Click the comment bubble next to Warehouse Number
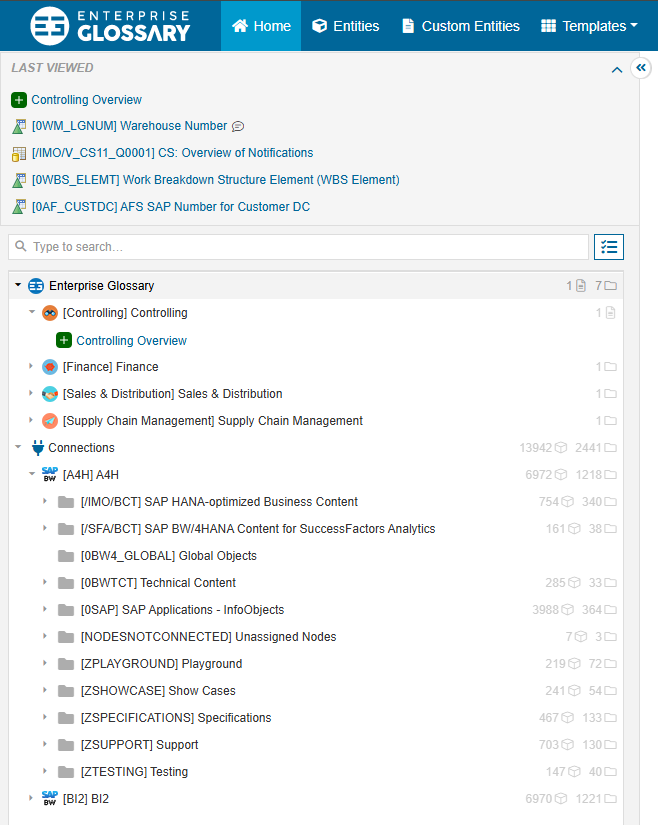 (238, 127)
